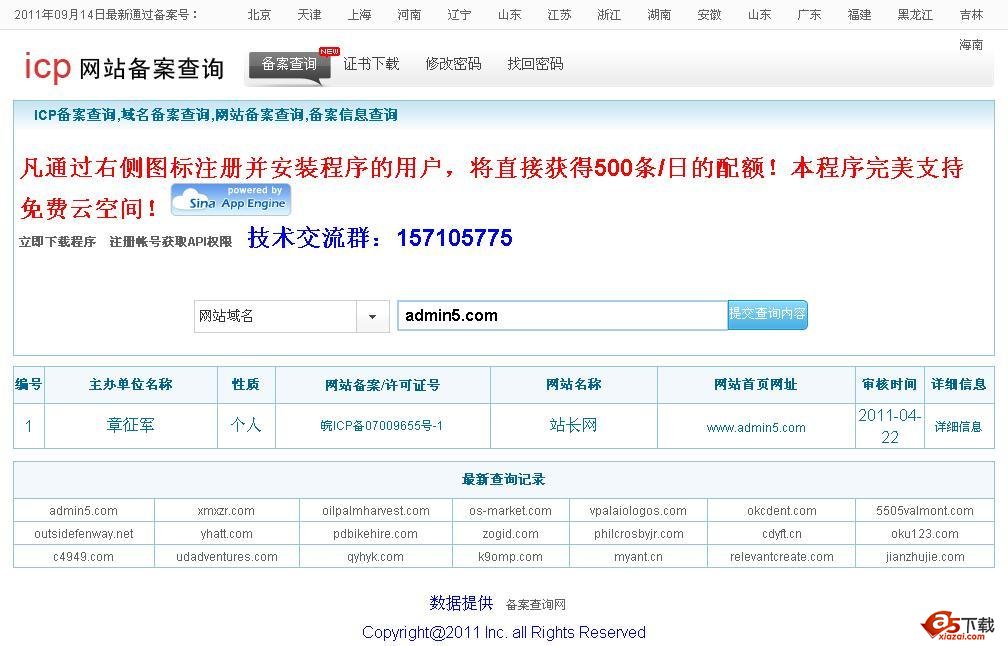Click 天津 province link
The image size is (1008, 646).
309,14
